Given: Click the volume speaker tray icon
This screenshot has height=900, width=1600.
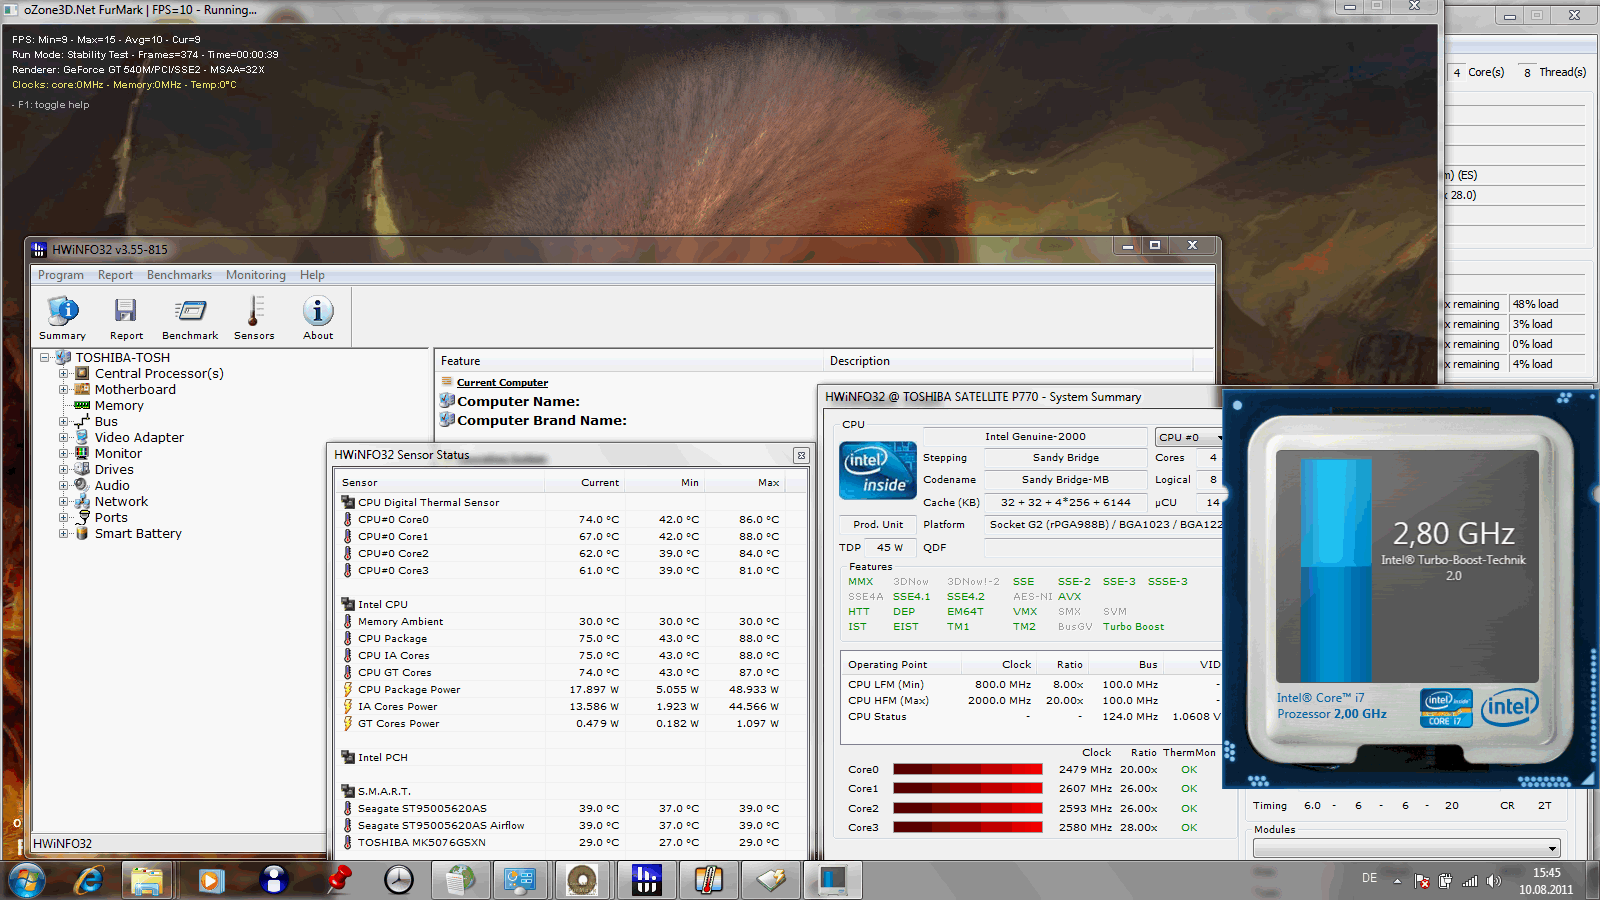Looking at the screenshot, I should tap(1494, 881).
